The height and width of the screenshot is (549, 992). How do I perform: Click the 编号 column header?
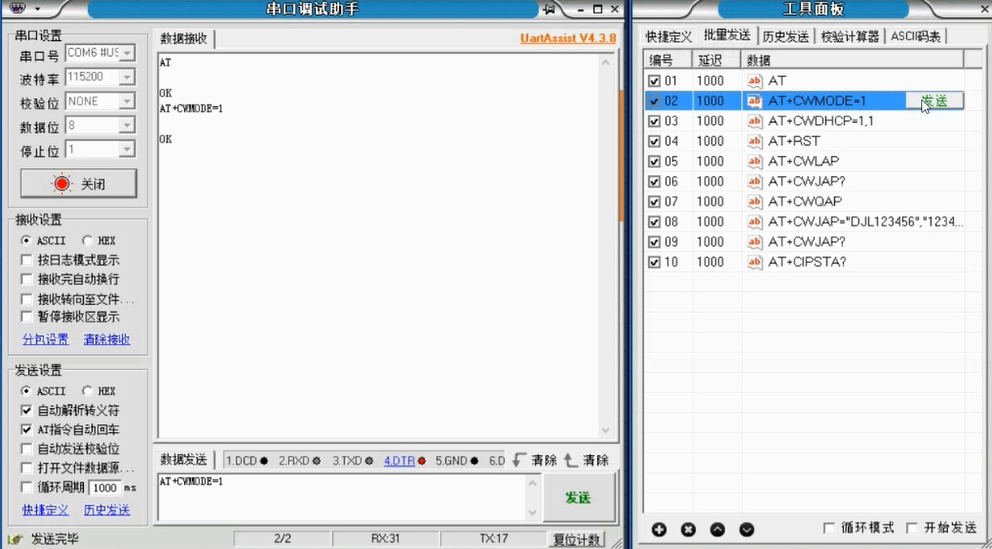[x=668, y=60]
